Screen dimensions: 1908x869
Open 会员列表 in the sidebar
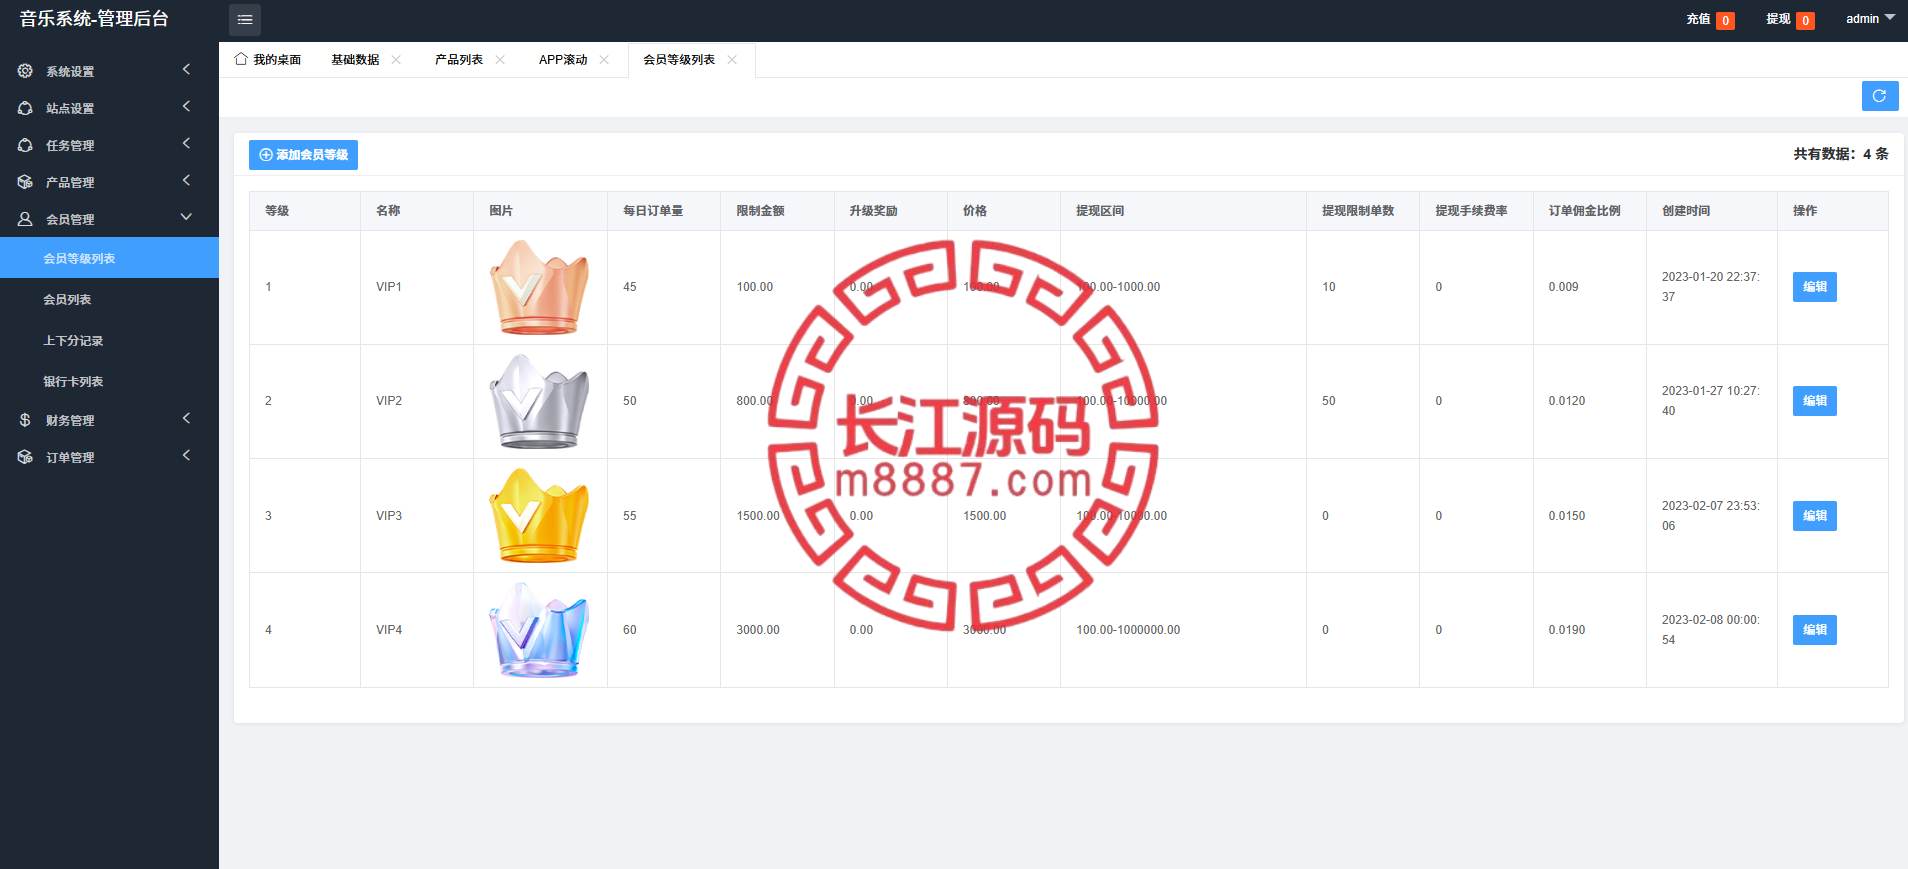pyautogui.click(x=109, y=299)
